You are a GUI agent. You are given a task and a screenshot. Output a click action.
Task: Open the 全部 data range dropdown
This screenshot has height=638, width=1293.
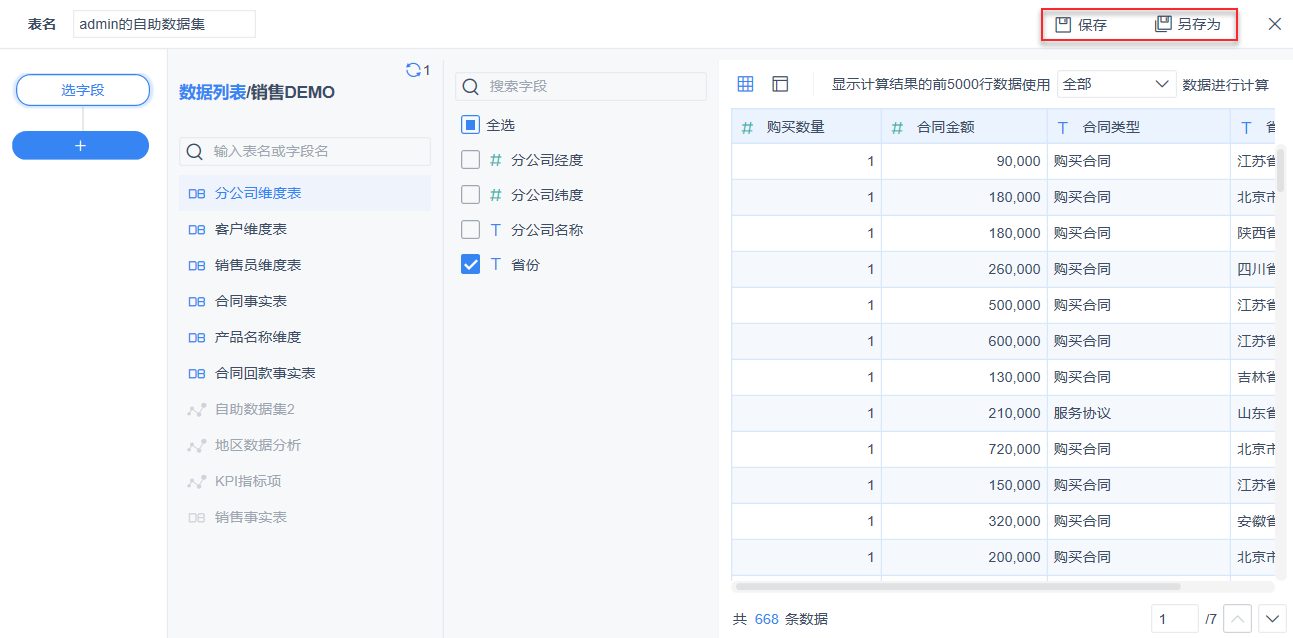(1116, 84)
